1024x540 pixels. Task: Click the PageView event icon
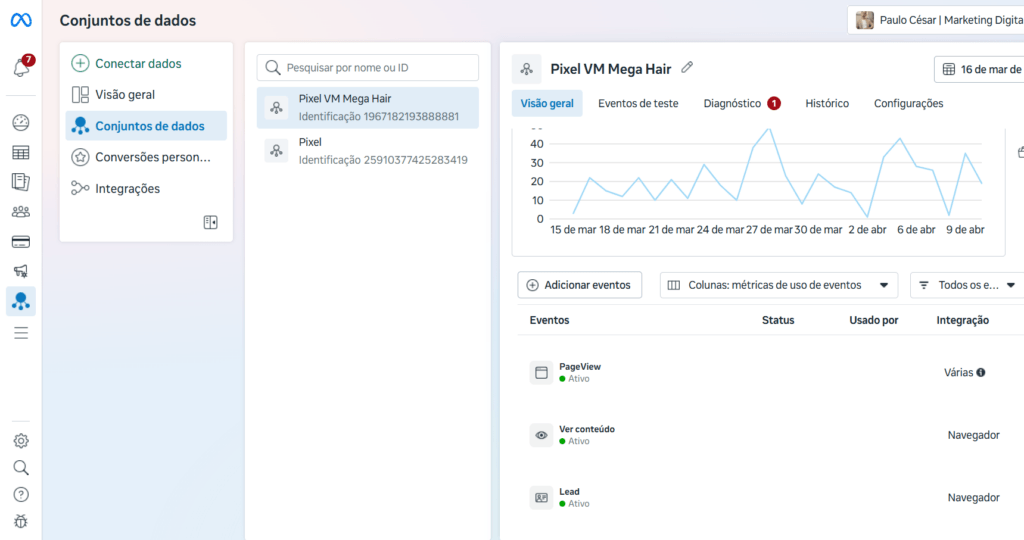tap(541, 372)
